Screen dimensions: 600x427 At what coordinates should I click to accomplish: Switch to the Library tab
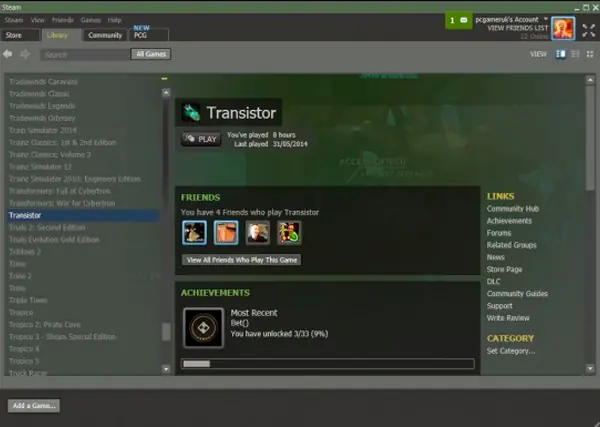pyautogui.click(x=61, y=35)
